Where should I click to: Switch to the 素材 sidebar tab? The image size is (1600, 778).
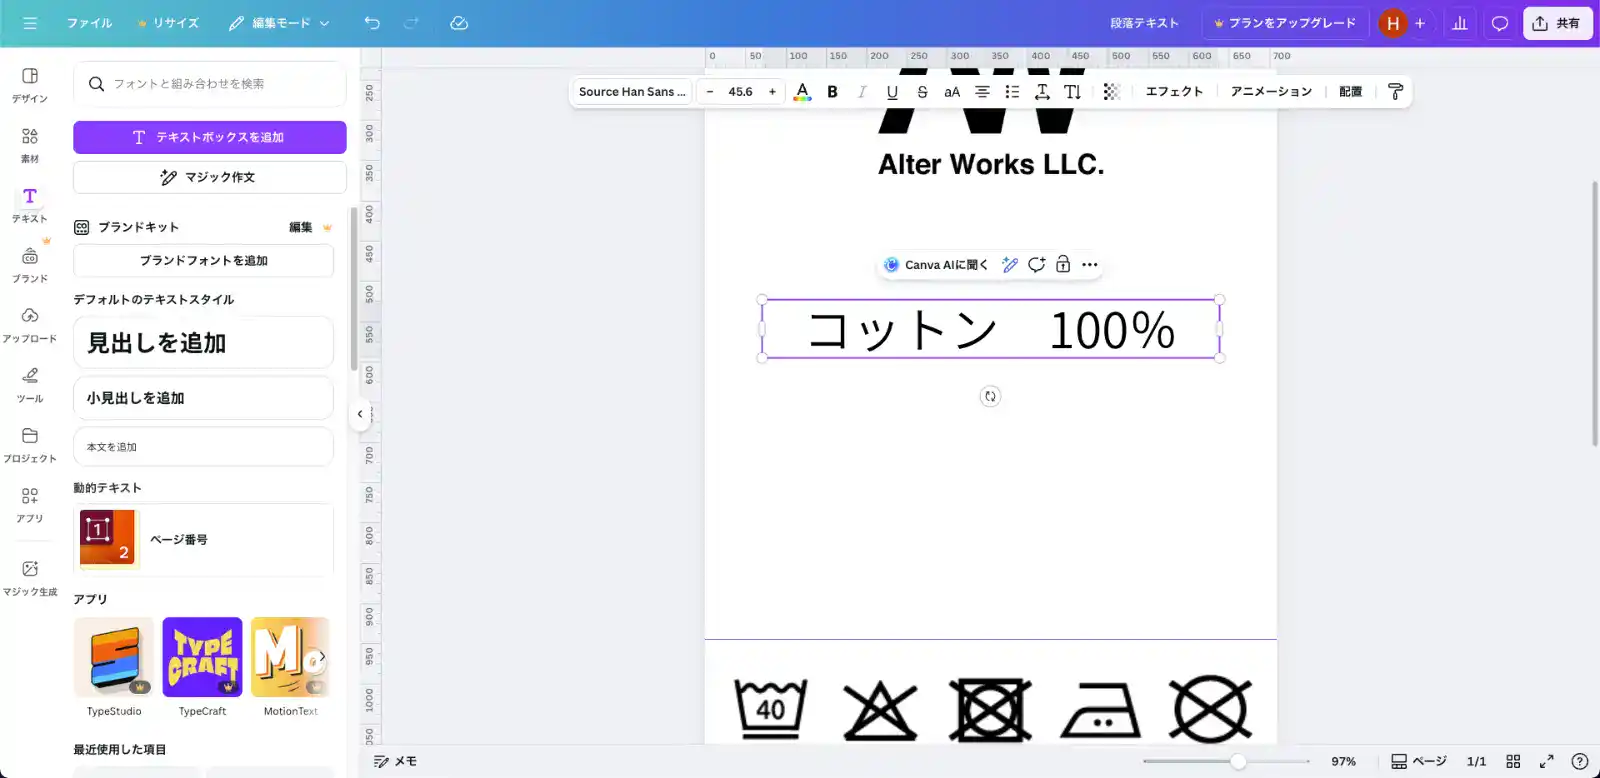(x=30, y=145)
